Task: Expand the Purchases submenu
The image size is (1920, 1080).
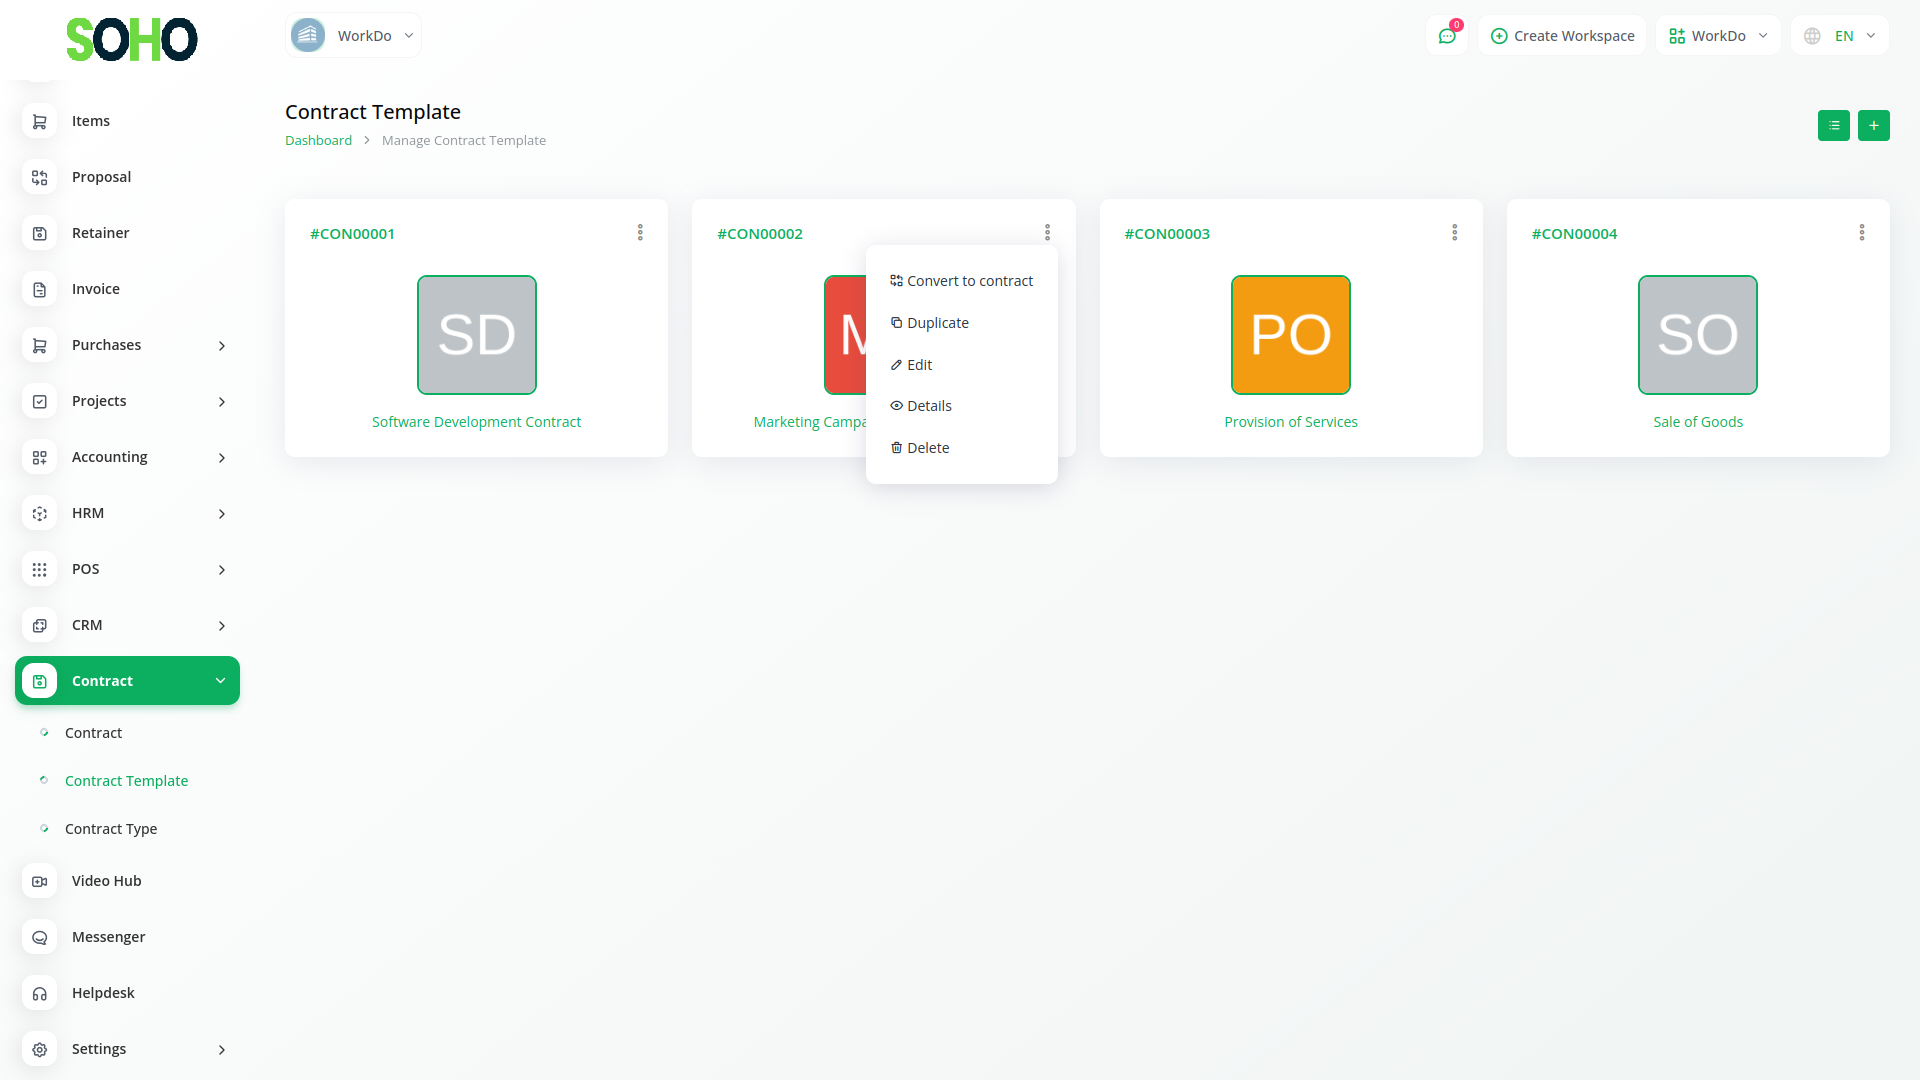Action: point(221,345)
